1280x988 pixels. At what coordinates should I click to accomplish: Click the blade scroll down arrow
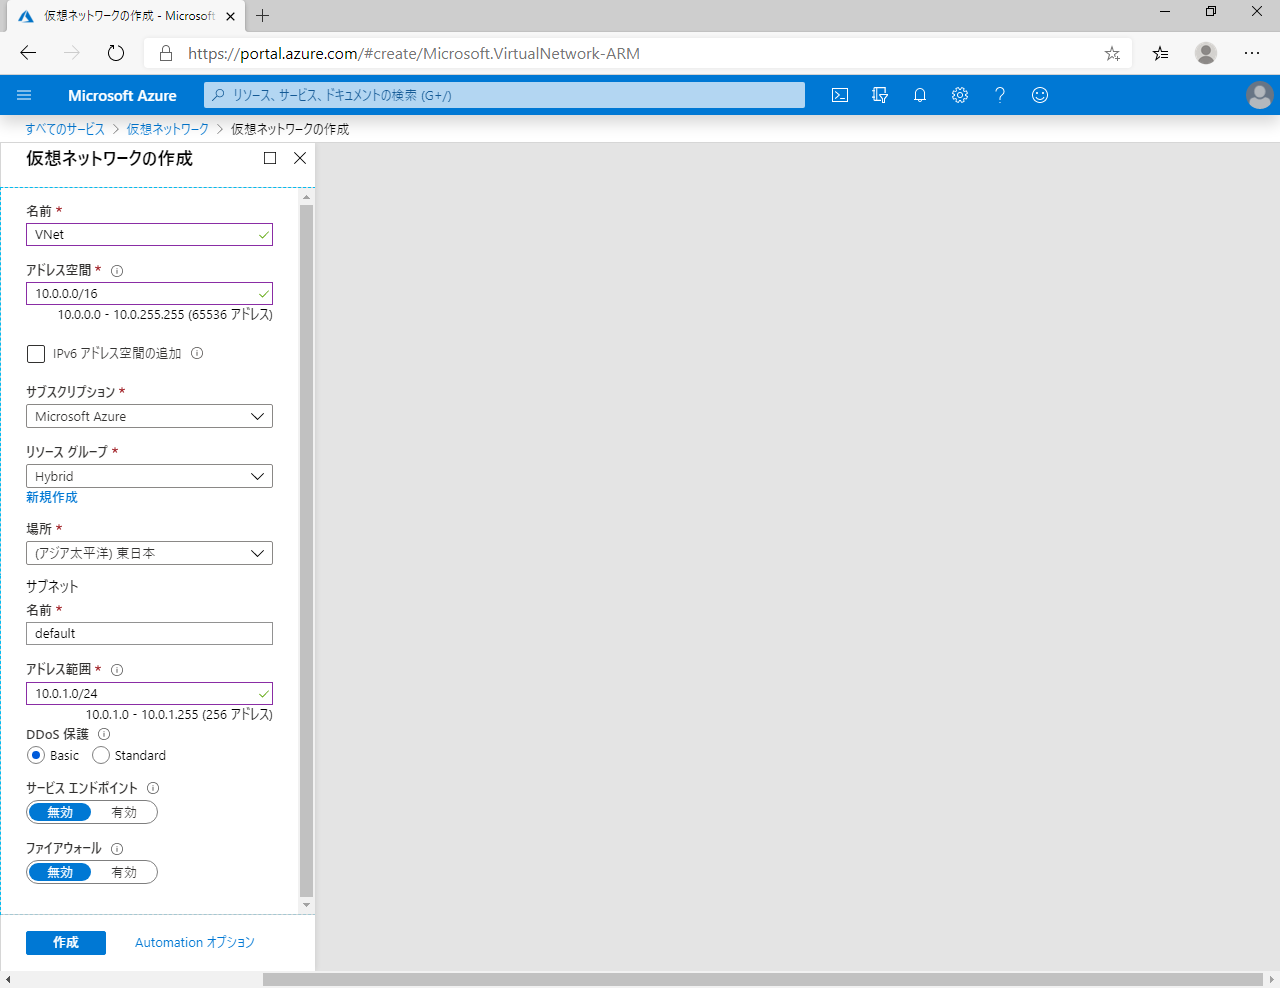[307, 906]
